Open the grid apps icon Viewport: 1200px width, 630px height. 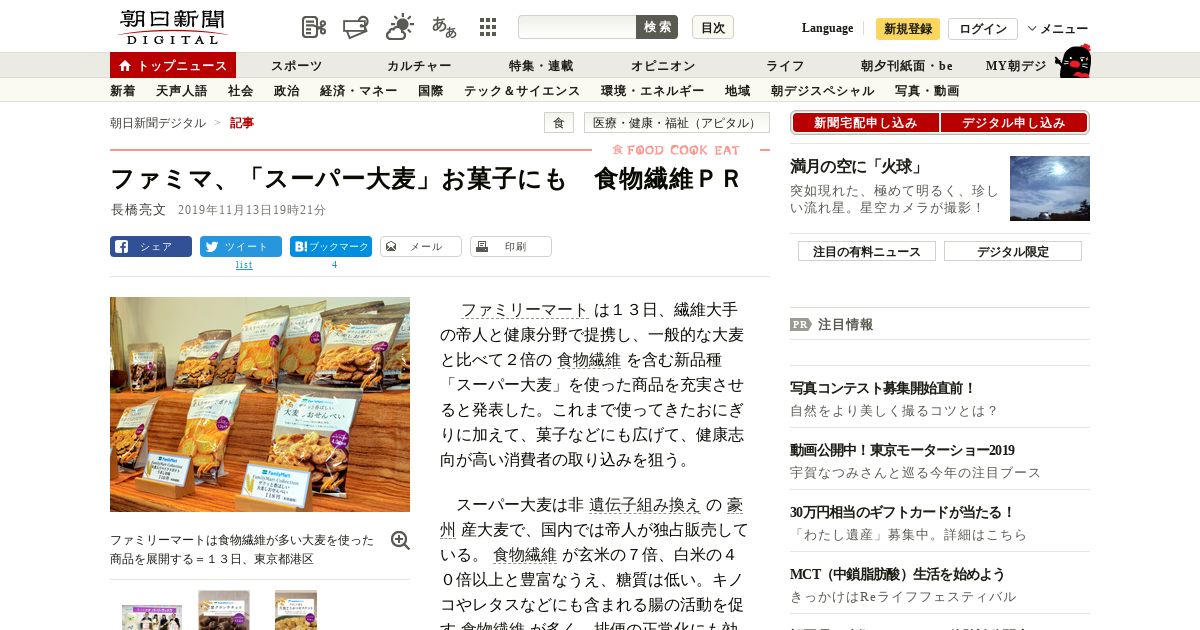pos(488,27)
